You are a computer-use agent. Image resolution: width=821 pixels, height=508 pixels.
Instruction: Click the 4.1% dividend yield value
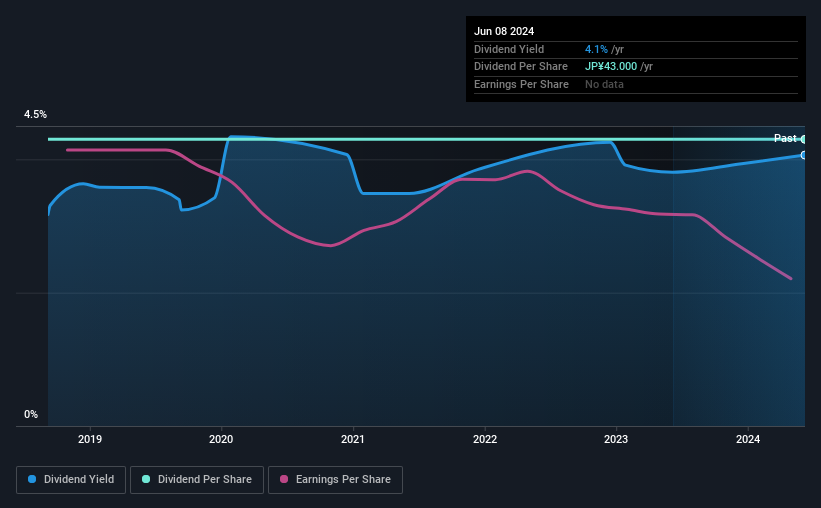596,49
